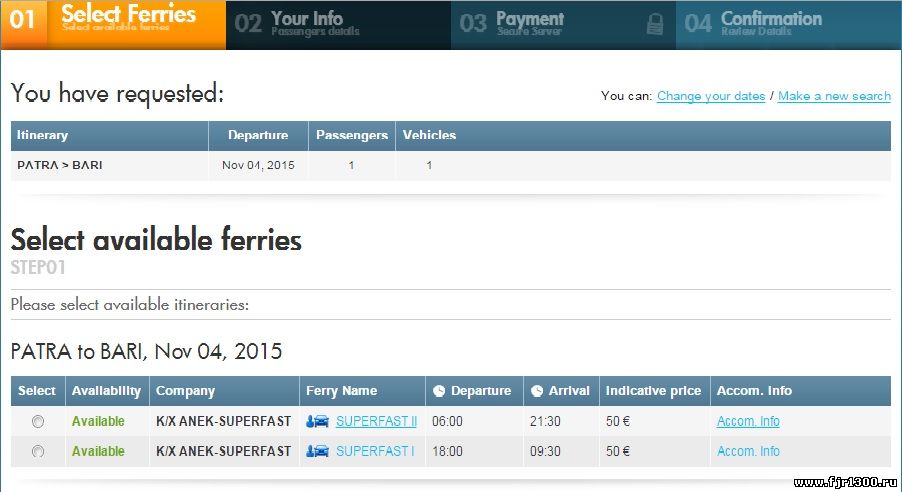The image size is (902, 492).
Task: Click the Indicative price column header
Action: click(x=654, y=391)
